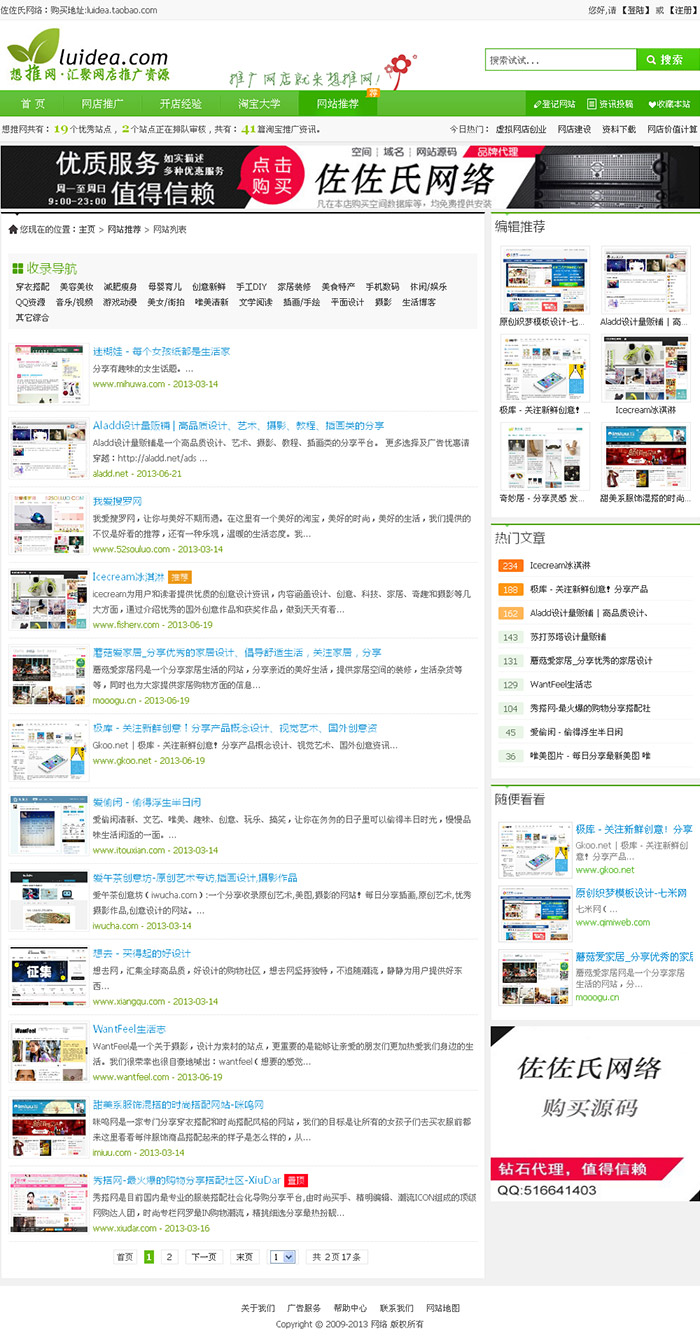Screen dimensions: 700x1342
Task: Open hot topic 资料下载
Action: click(x=619, y=129)
